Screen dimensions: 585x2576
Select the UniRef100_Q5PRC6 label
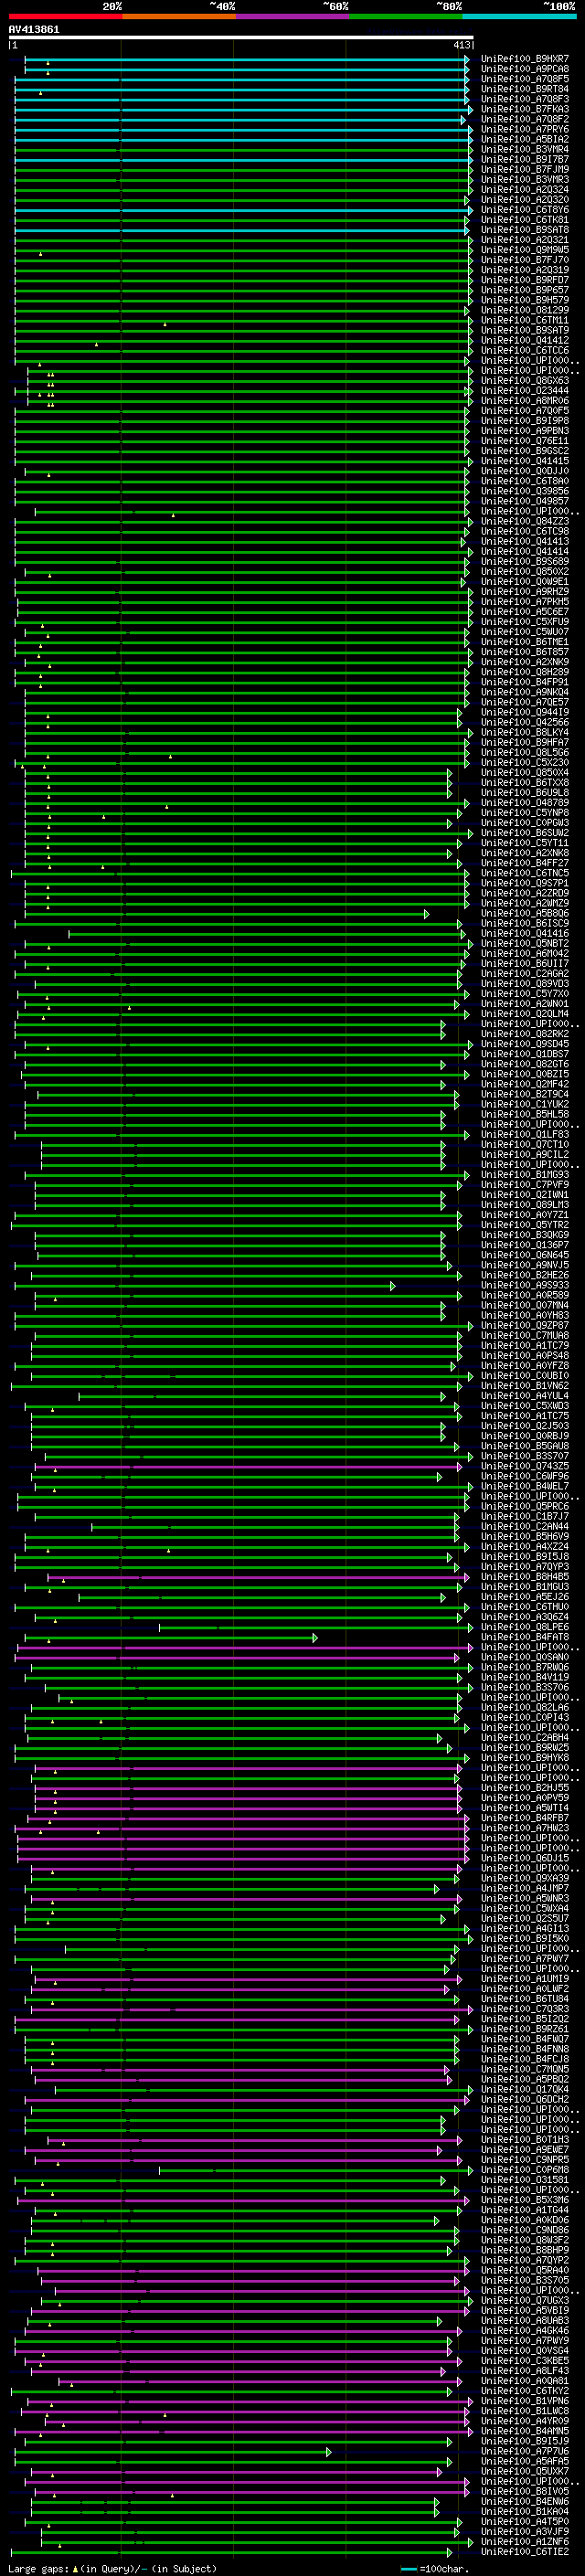[525, 1506]
